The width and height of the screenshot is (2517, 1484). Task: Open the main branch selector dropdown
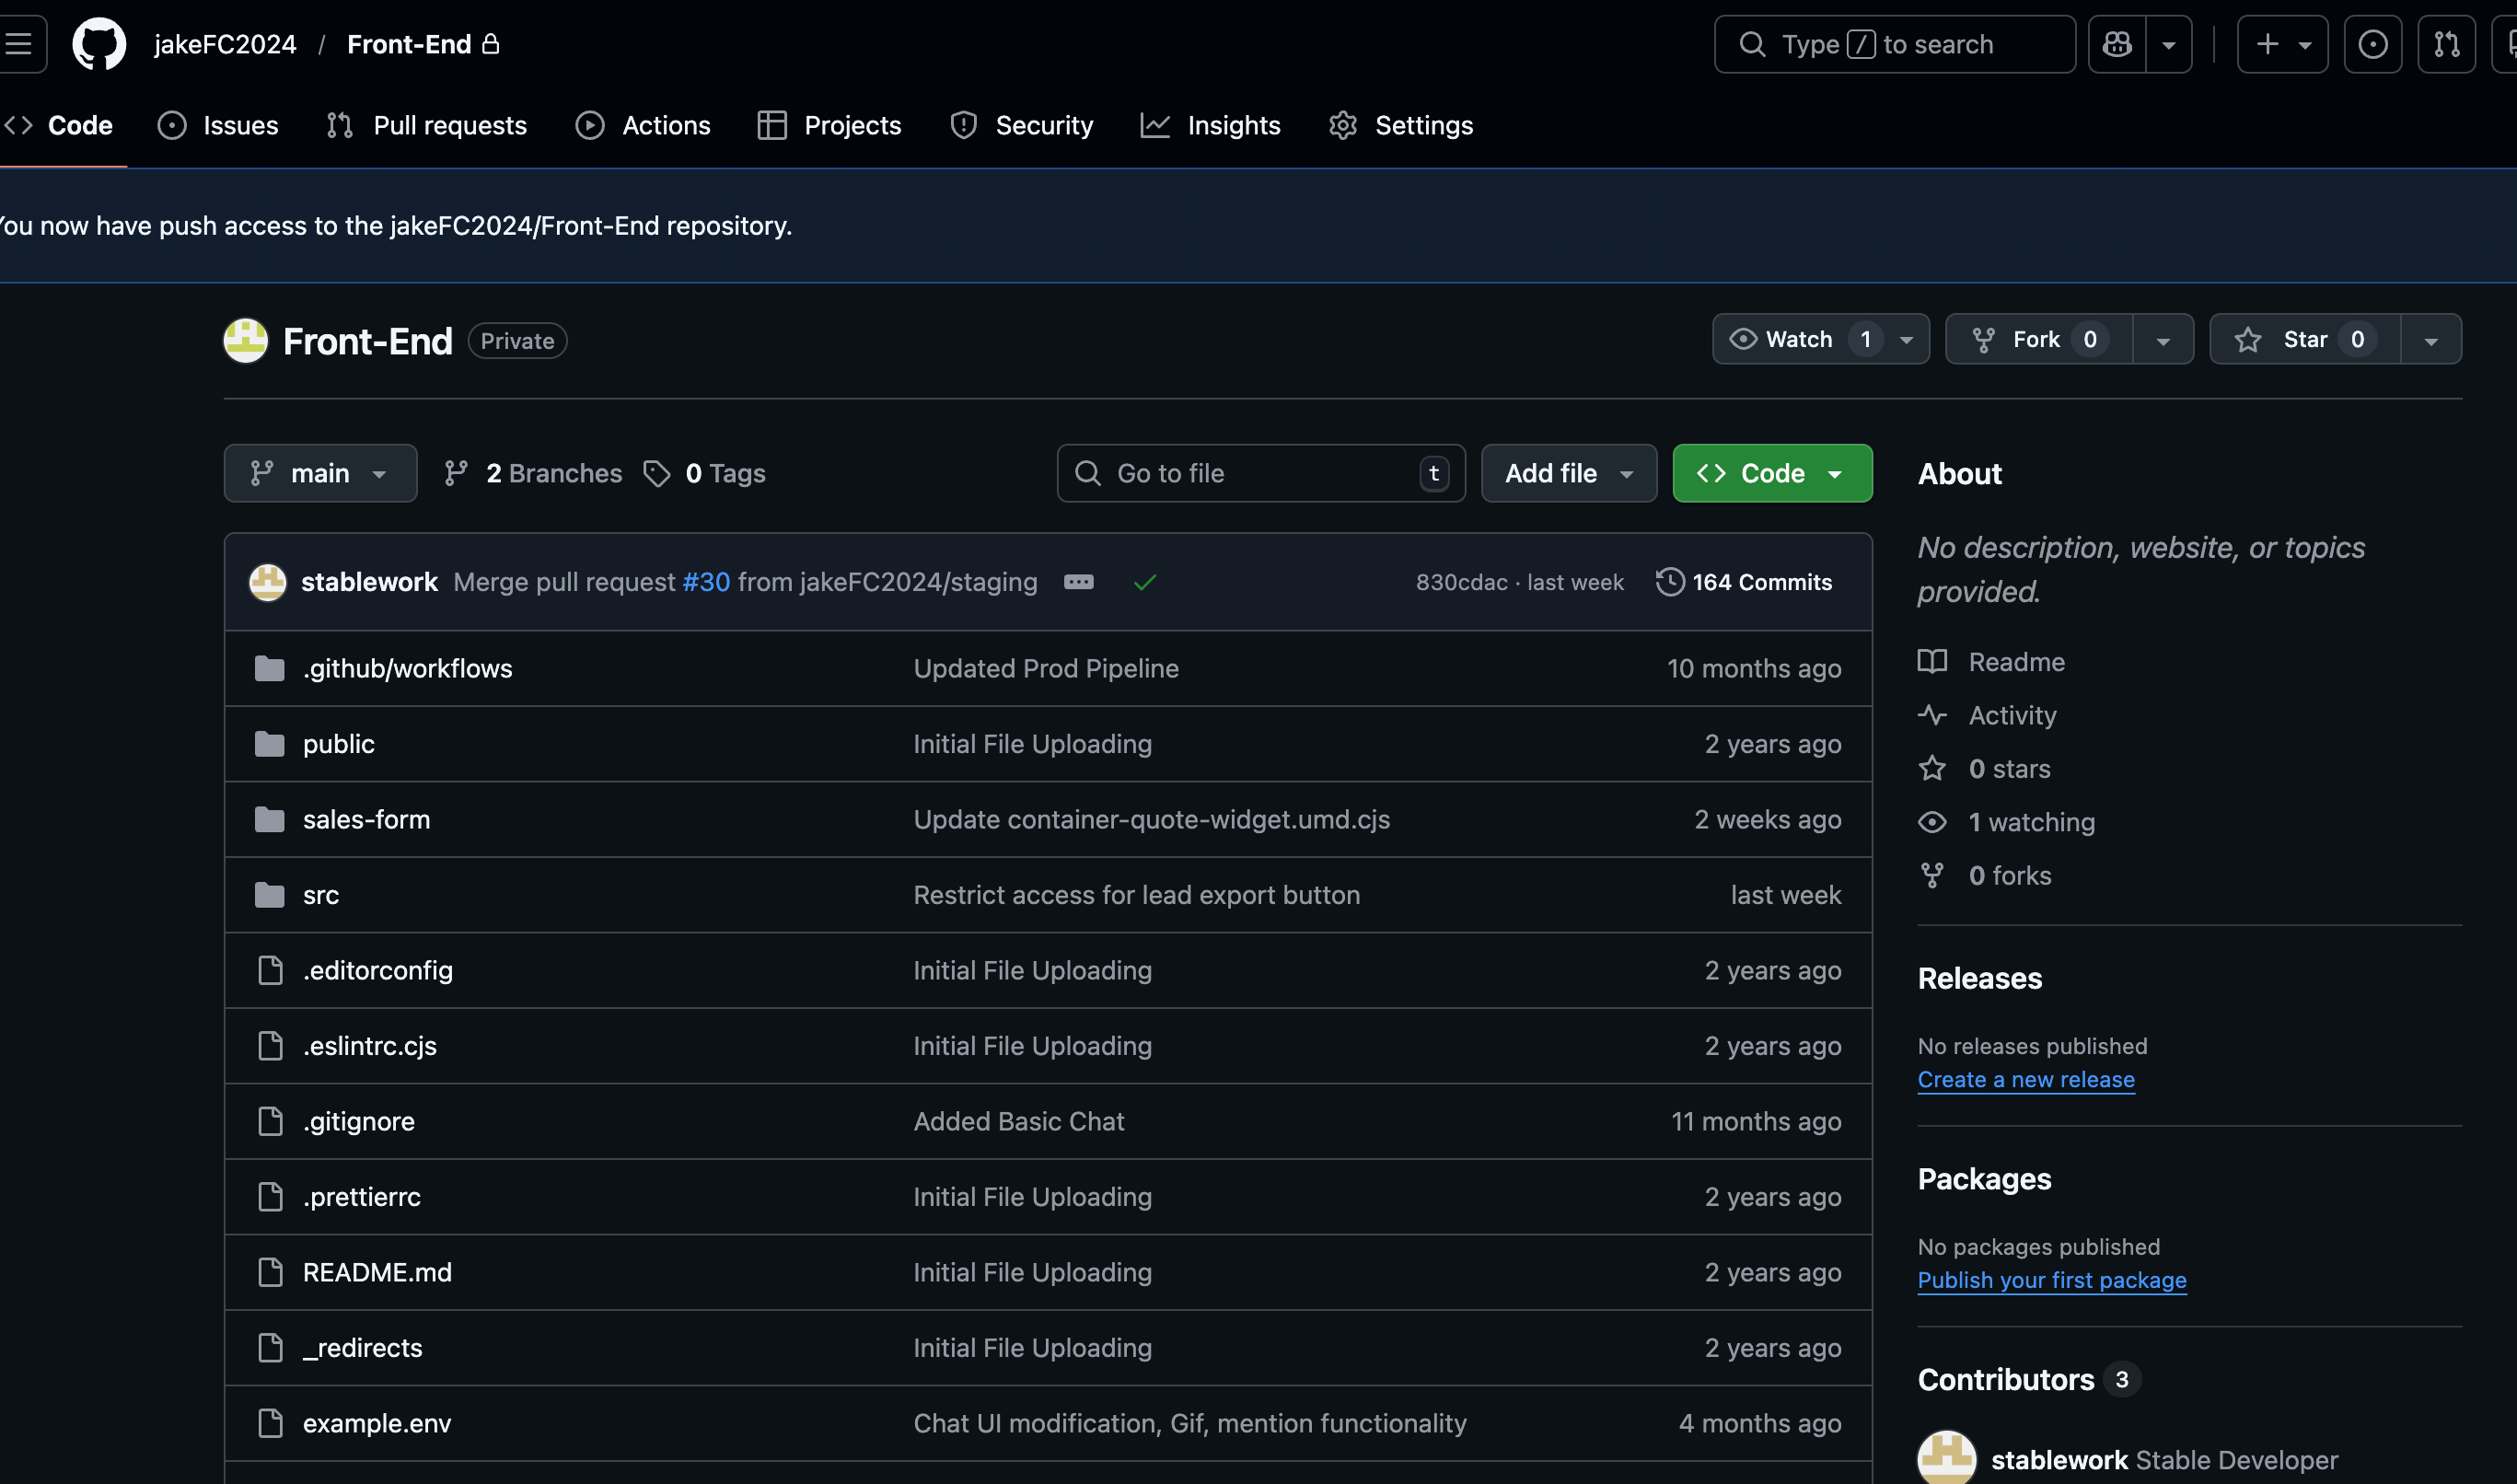[x=320, y=472]
